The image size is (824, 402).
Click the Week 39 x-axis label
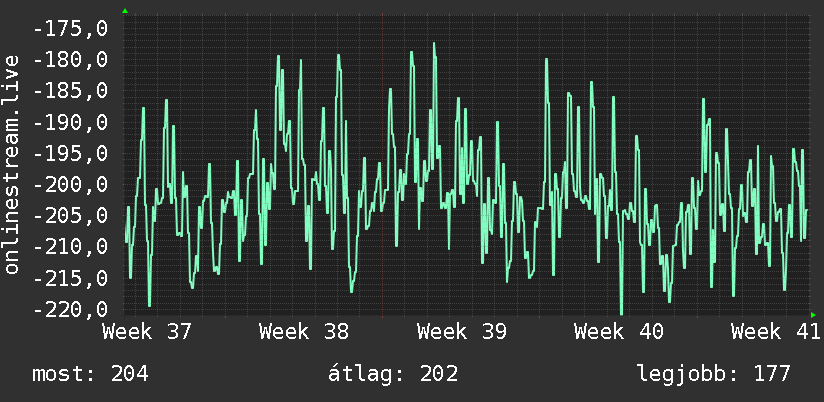pos(462,332)
